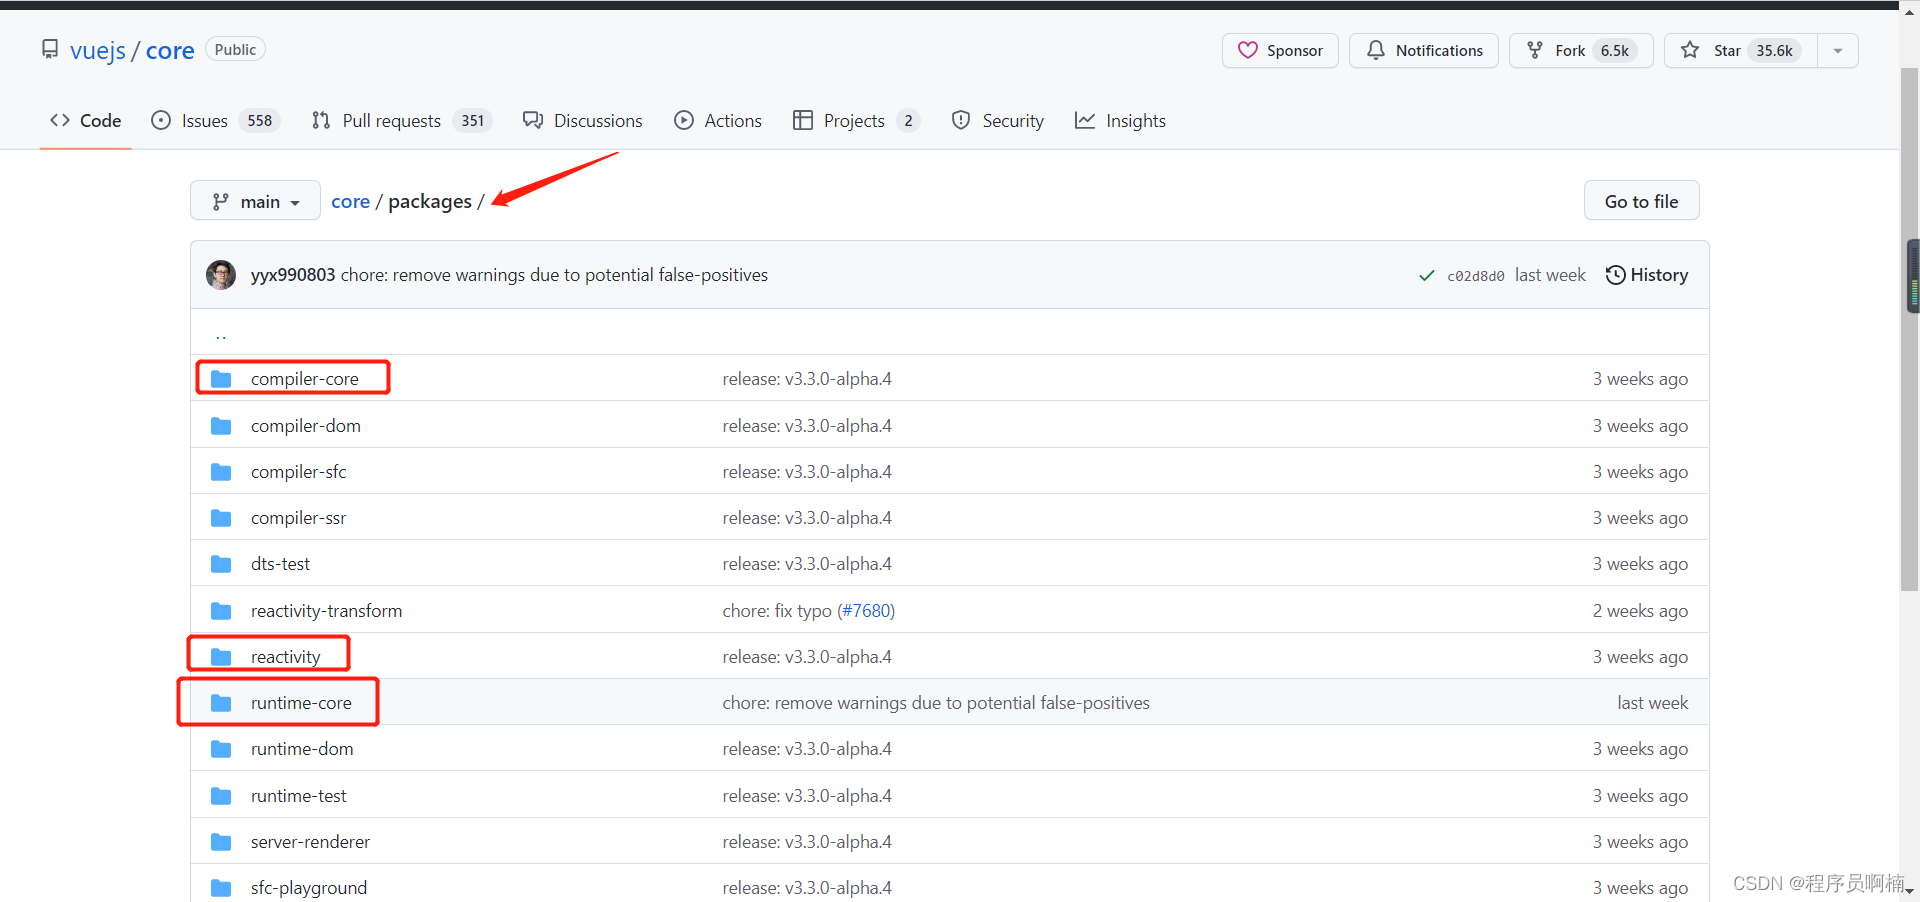Click the reactivity-transform folder icon
The width and height of the screenshot is (1920, 902).
pos(221,611)
